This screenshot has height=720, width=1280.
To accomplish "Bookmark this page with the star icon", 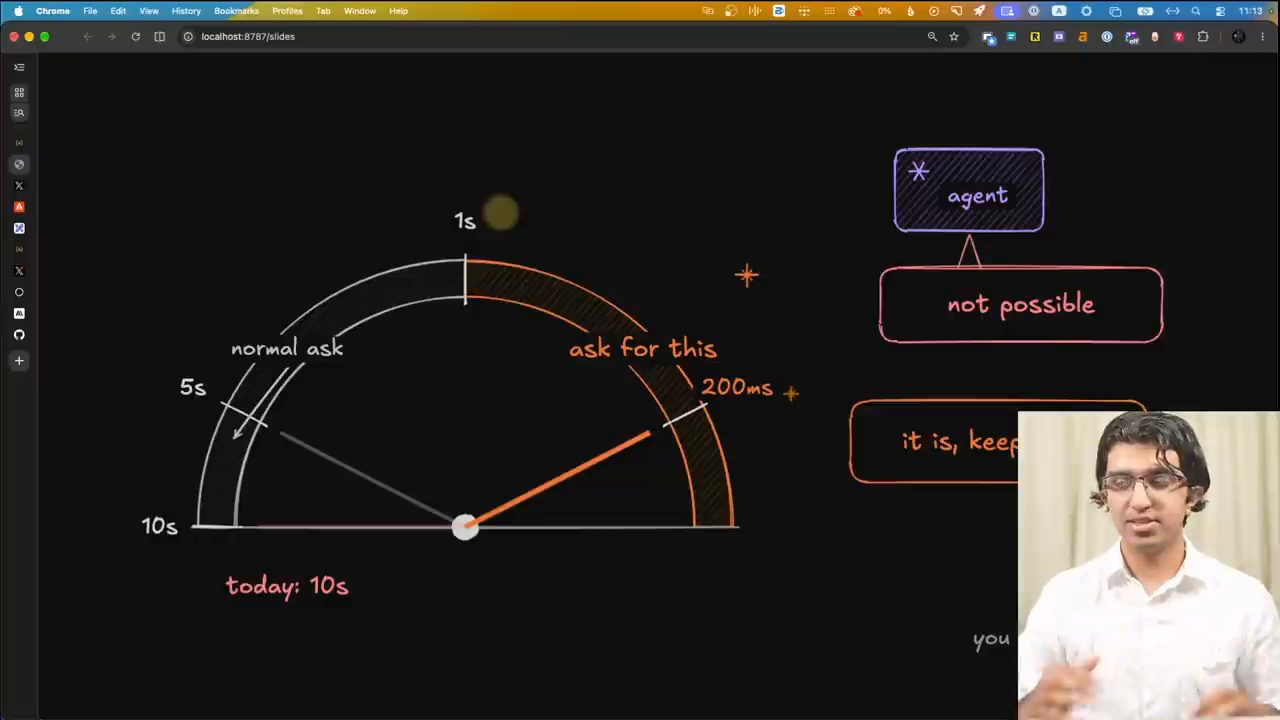I will pyautogui.click(x=954, y=37).
